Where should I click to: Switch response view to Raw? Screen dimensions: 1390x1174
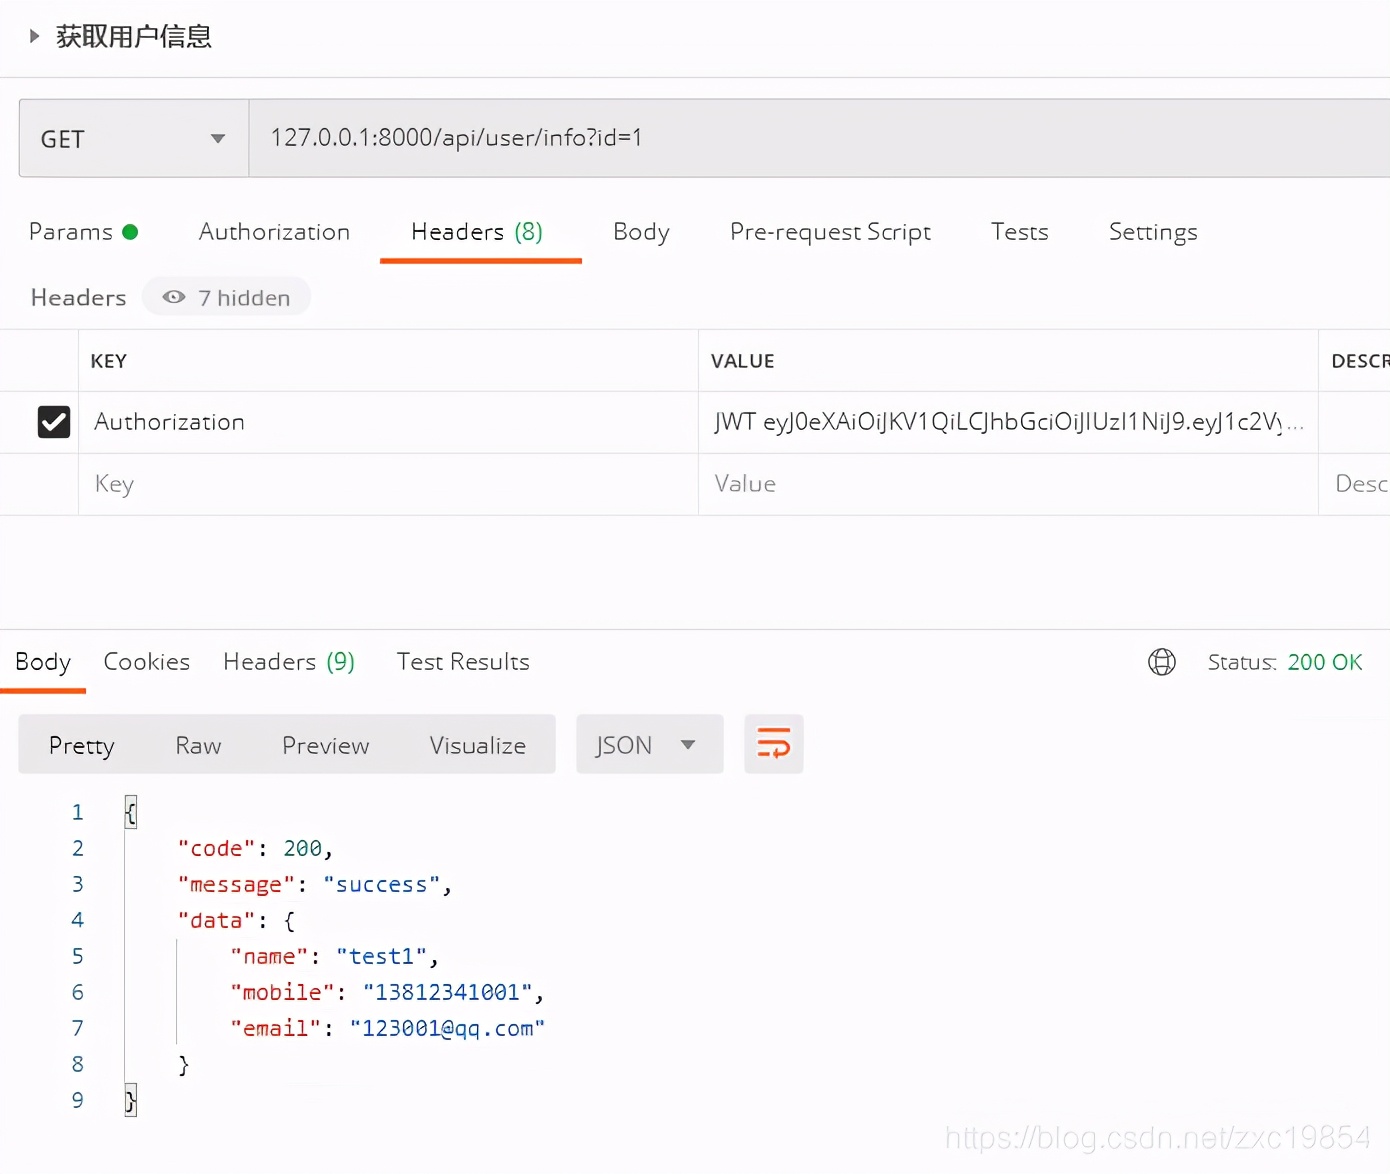tap(197, 744)
